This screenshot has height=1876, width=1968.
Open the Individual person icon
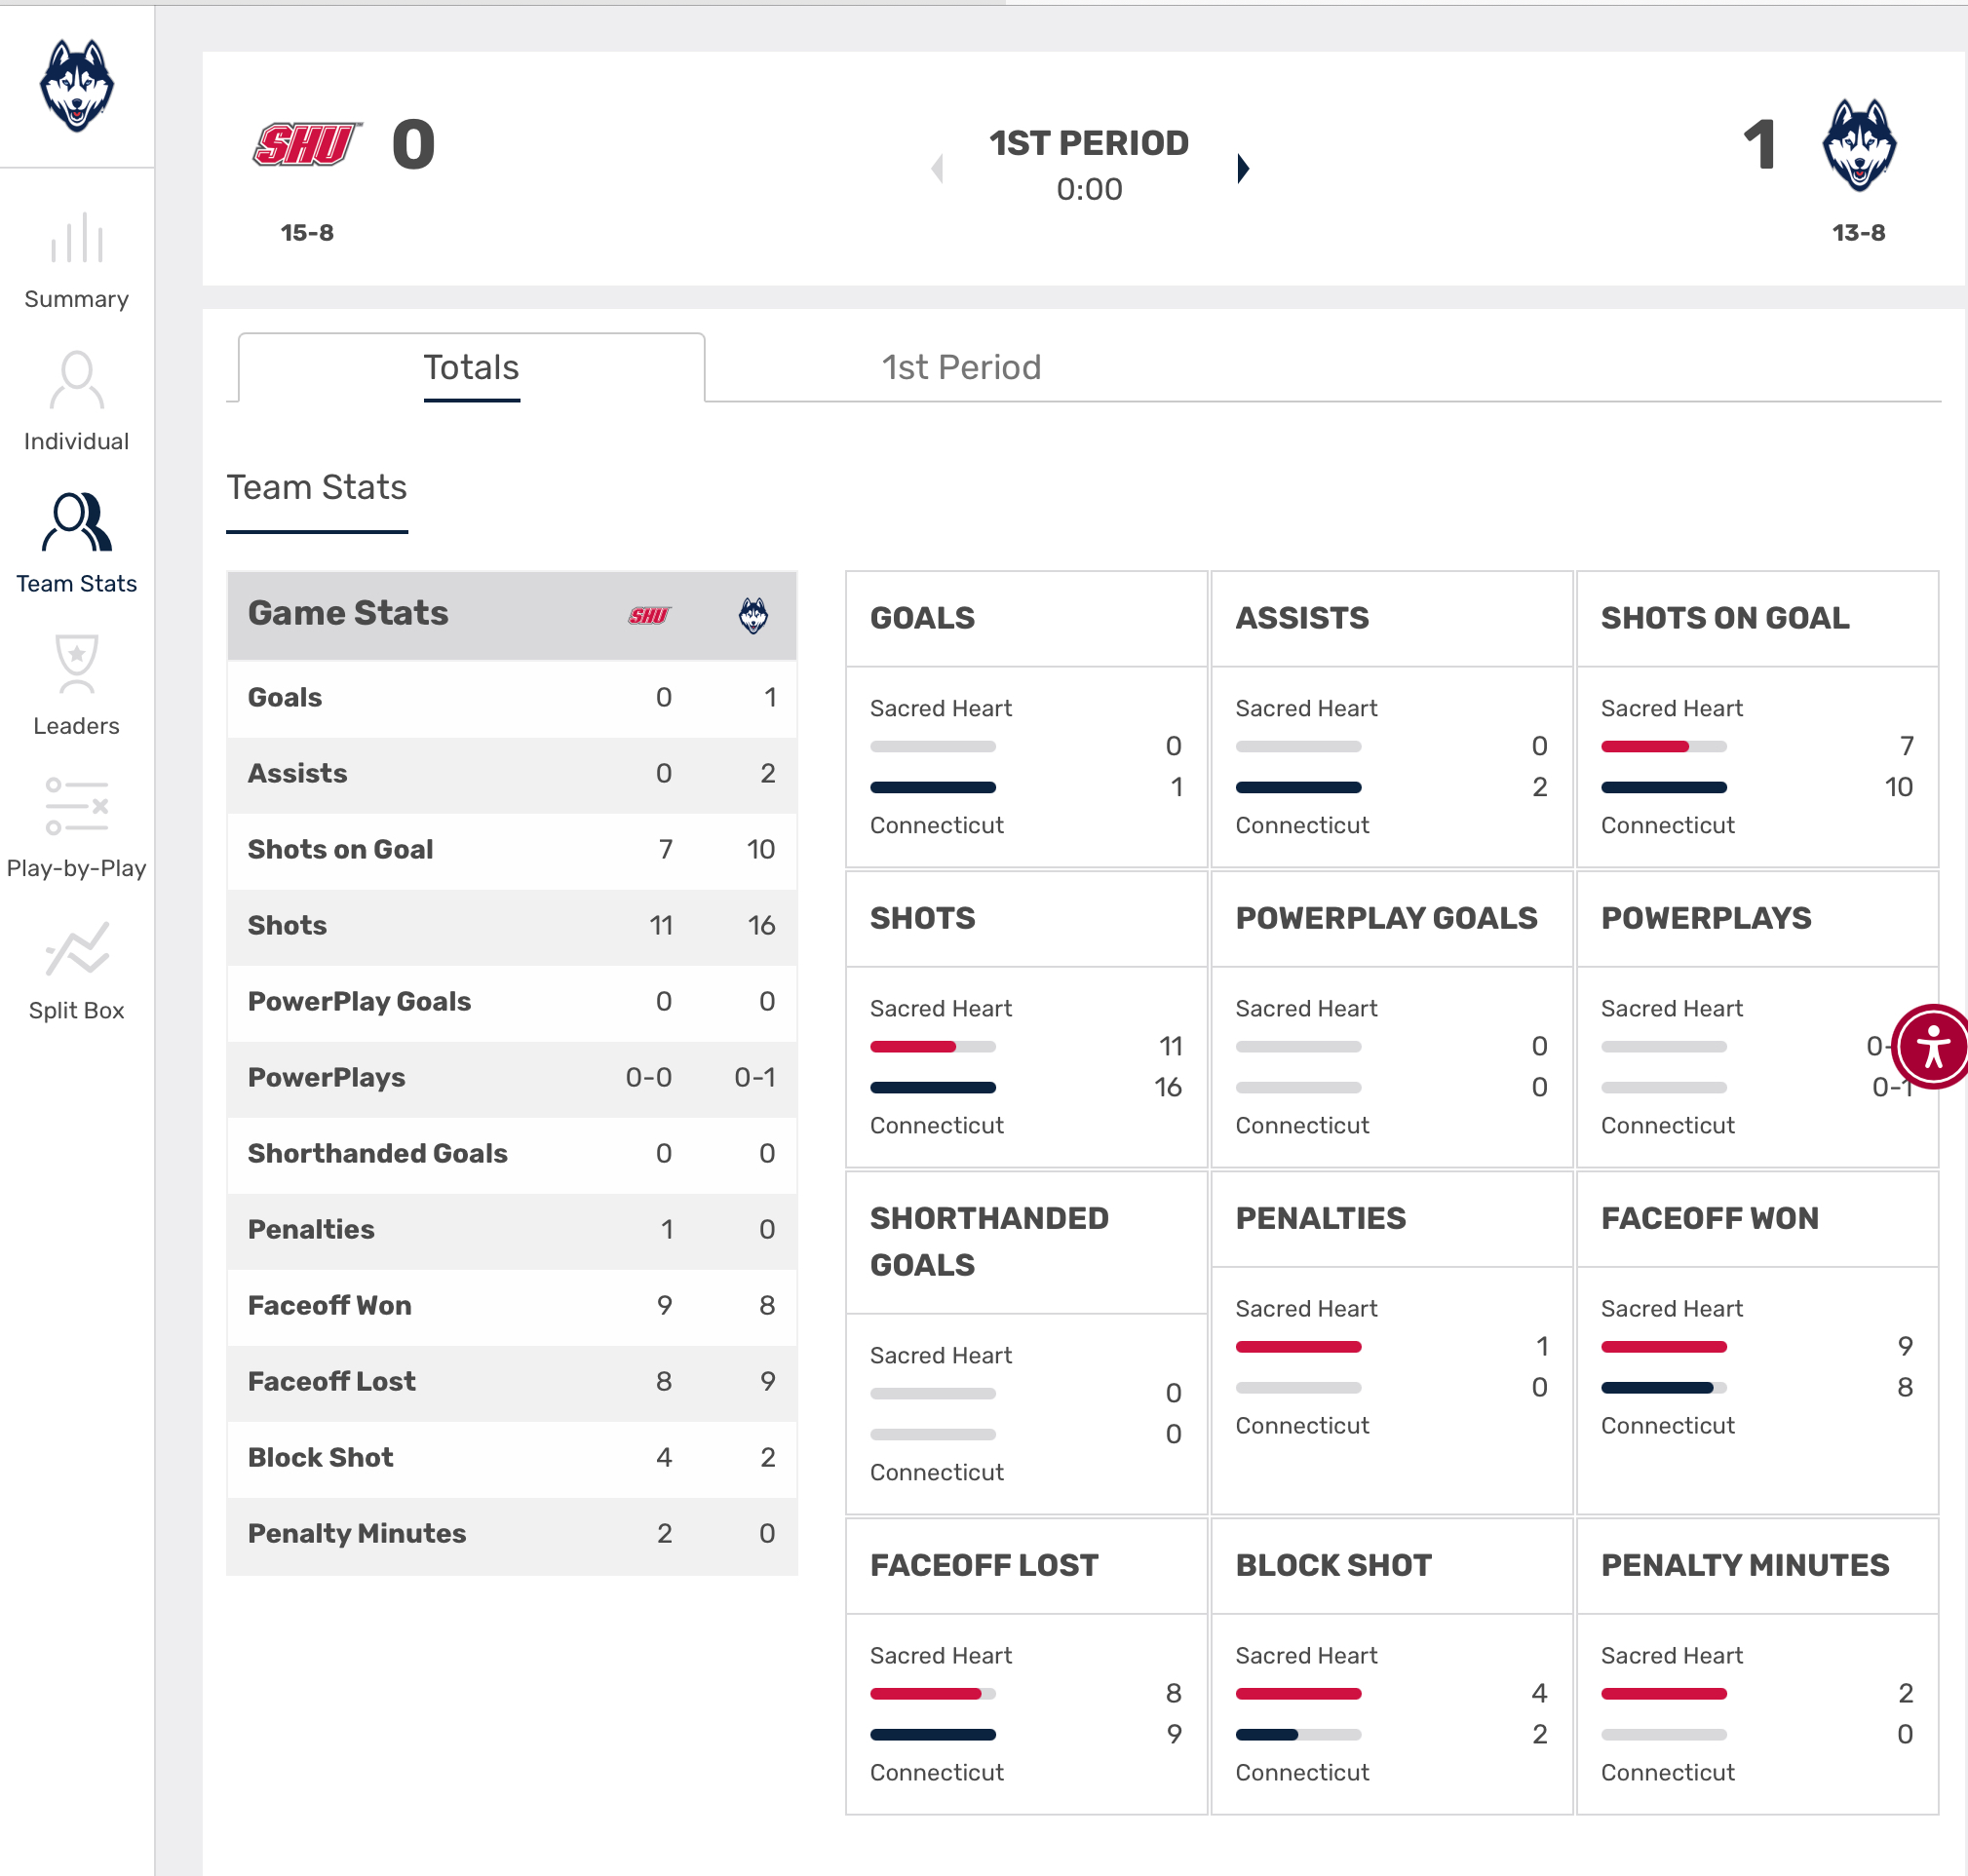[77, 380]
